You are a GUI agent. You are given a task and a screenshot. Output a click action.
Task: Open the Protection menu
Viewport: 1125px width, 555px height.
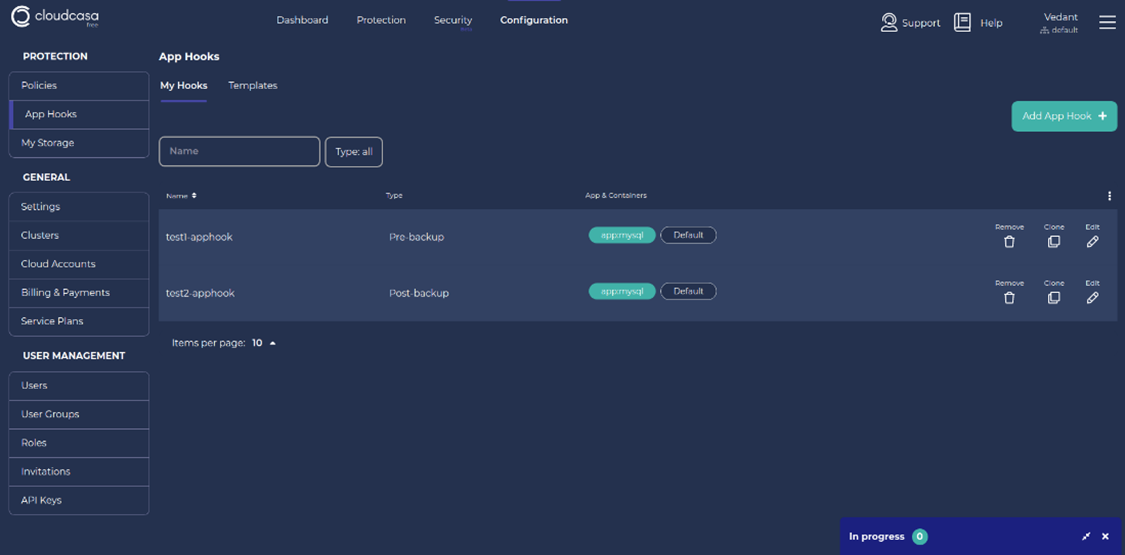[x=381, y=20]
